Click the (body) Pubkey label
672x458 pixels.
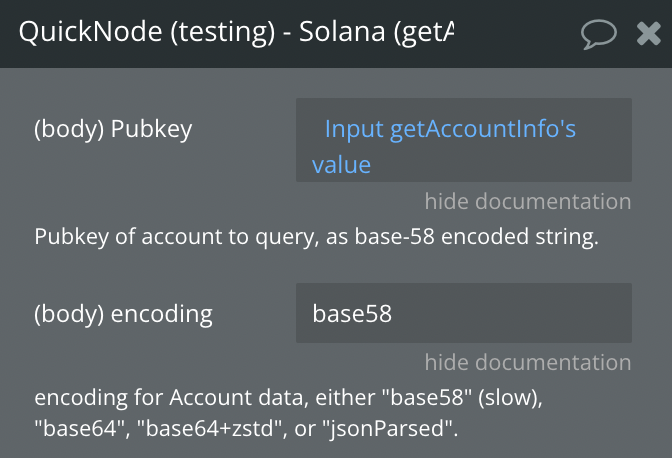point(113,129)
